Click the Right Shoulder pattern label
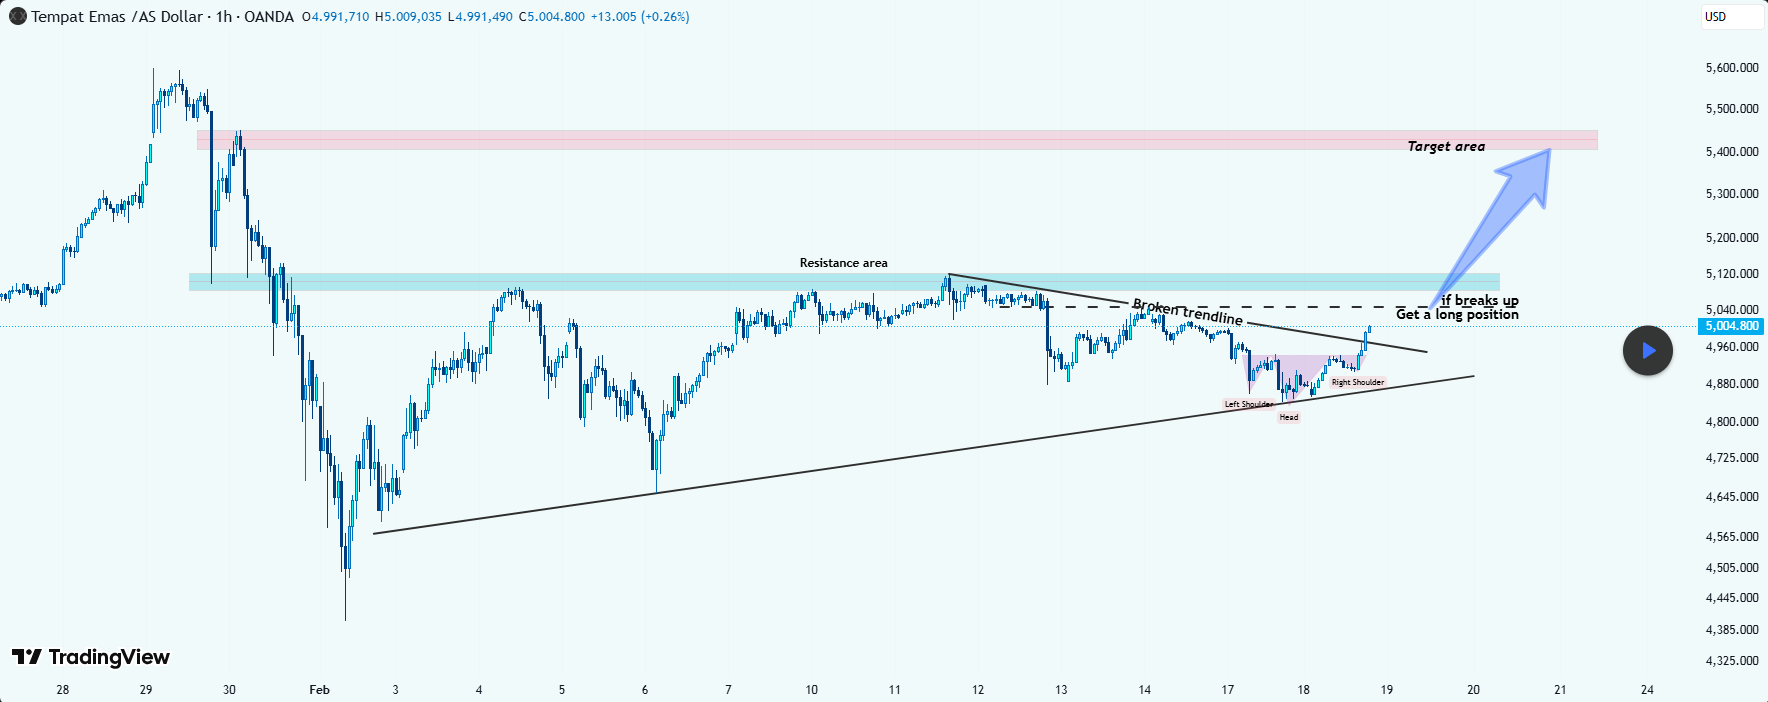 tap(1358, 382)
